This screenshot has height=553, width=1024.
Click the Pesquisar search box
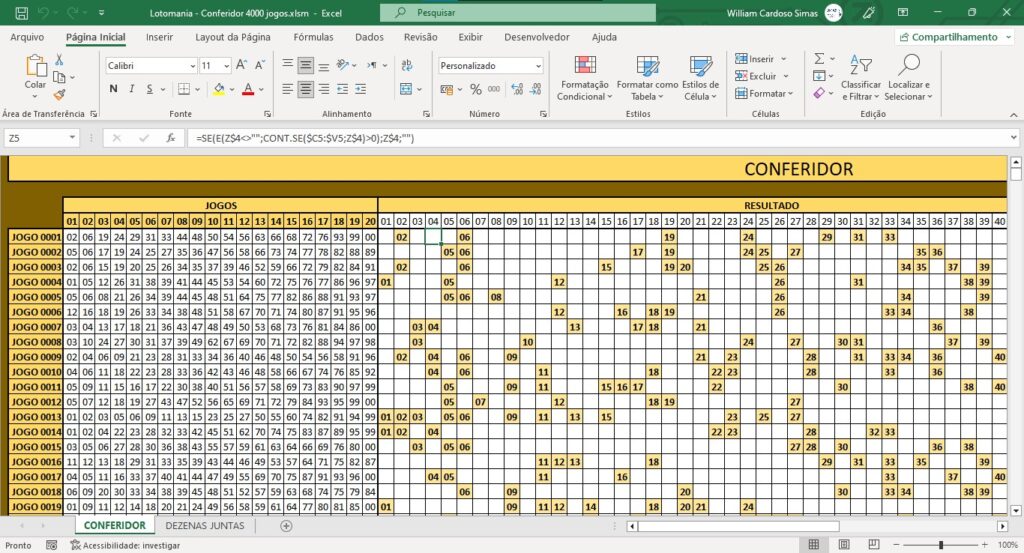[518, 12]
